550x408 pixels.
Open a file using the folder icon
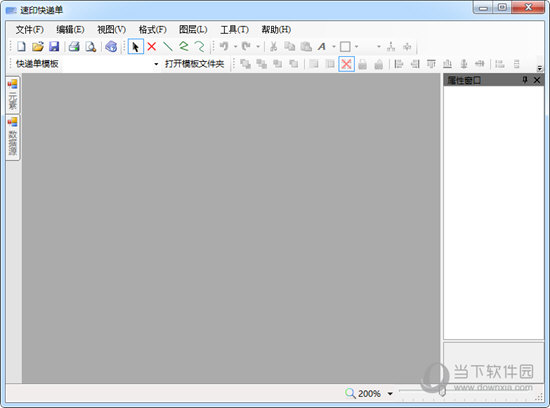point(38,46)
